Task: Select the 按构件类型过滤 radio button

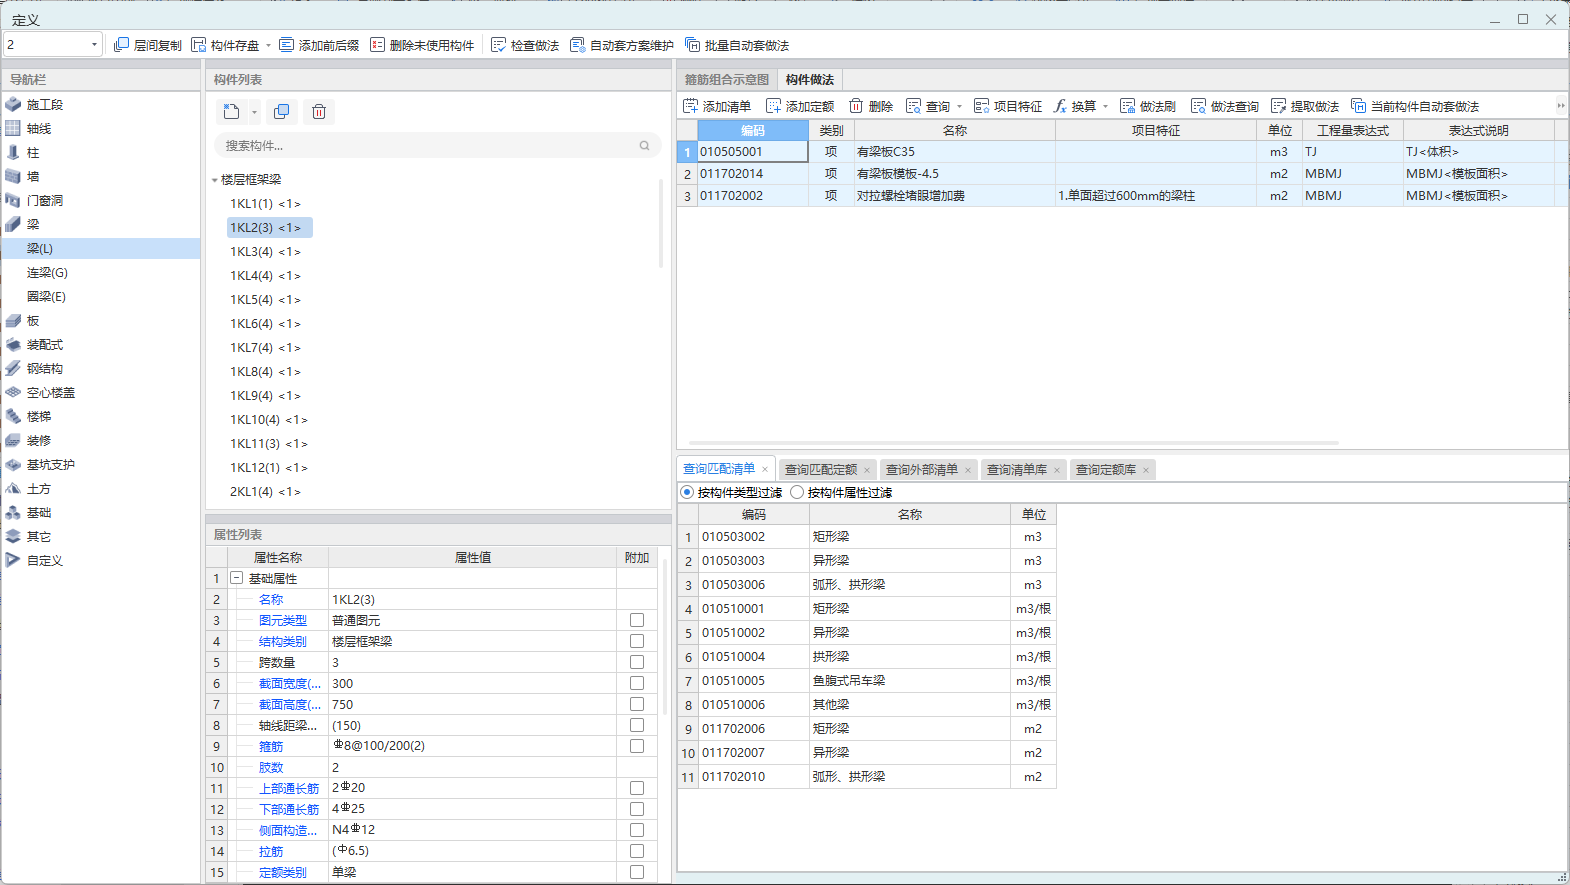Action: [687, 492]
